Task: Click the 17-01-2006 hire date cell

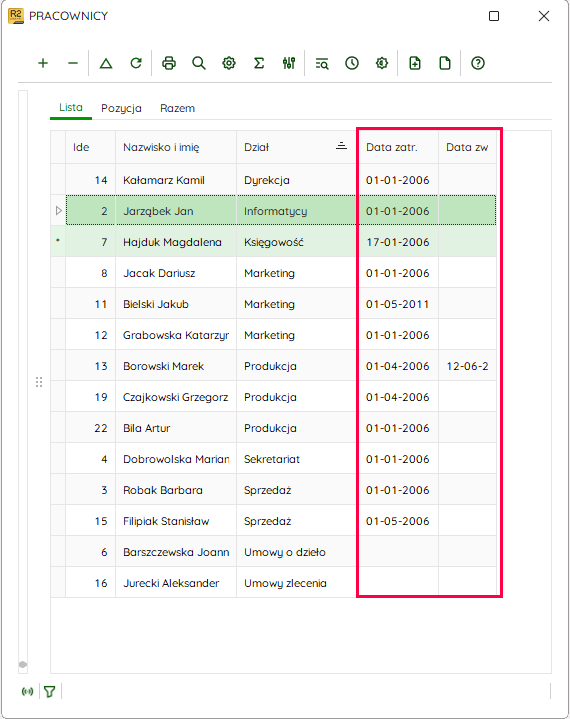Action: (x=398, y=242)
